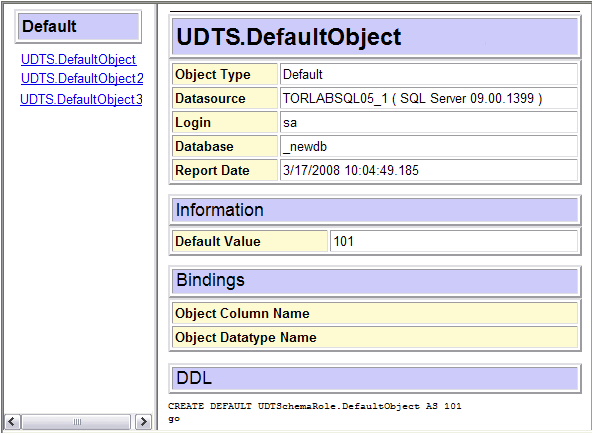The height and width of the screenshot is (435, 596).
Task: Click the Bindings section header
Action: point(375,281)
